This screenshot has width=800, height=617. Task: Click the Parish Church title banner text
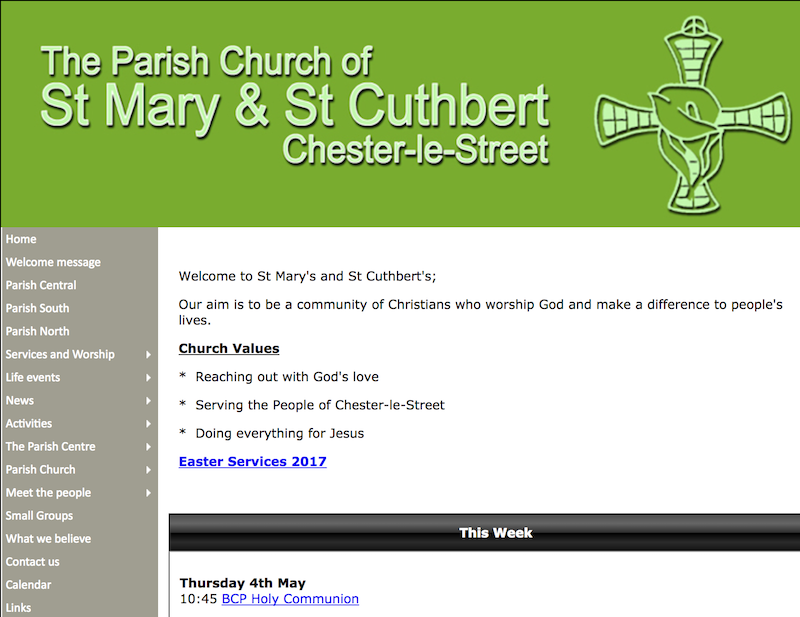[x=294, y=106]
